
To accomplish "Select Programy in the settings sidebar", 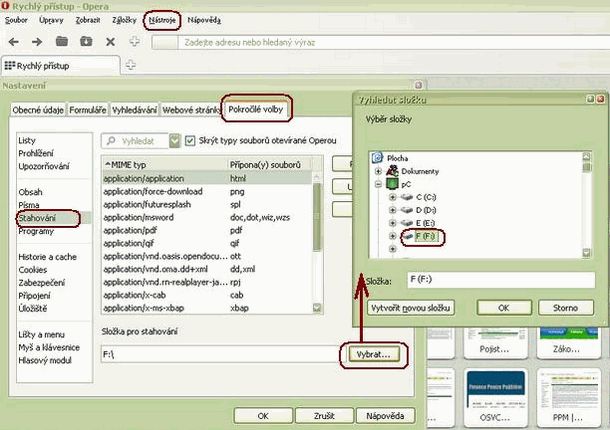I will pyautogui.click(x=36, y=231).
